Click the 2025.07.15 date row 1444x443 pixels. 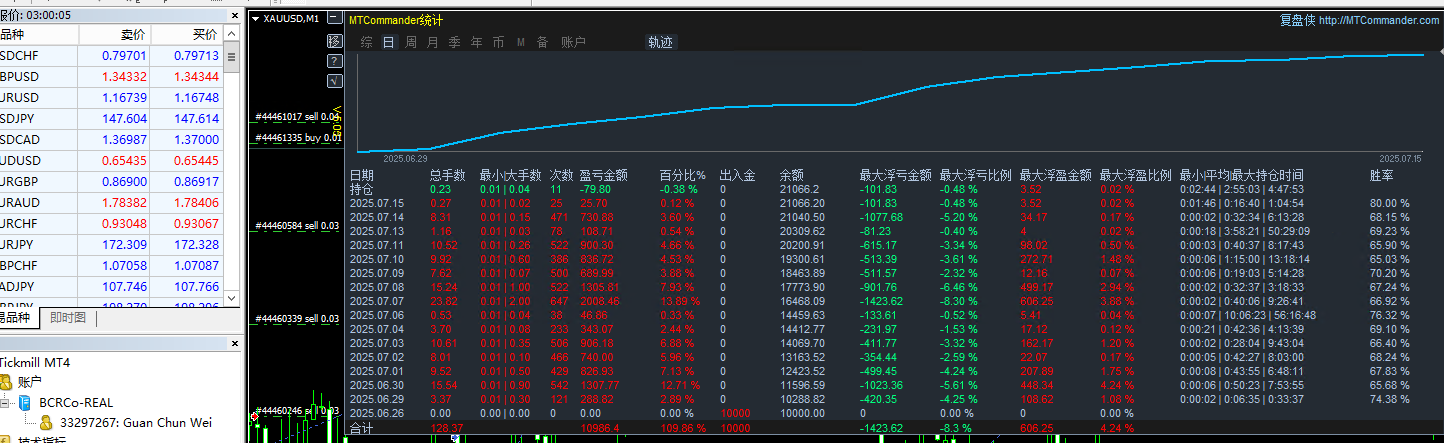coord(376,203)
